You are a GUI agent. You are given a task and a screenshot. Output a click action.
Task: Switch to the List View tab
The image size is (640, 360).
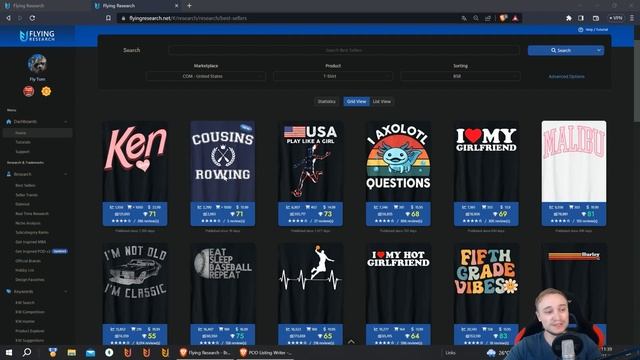382,101
